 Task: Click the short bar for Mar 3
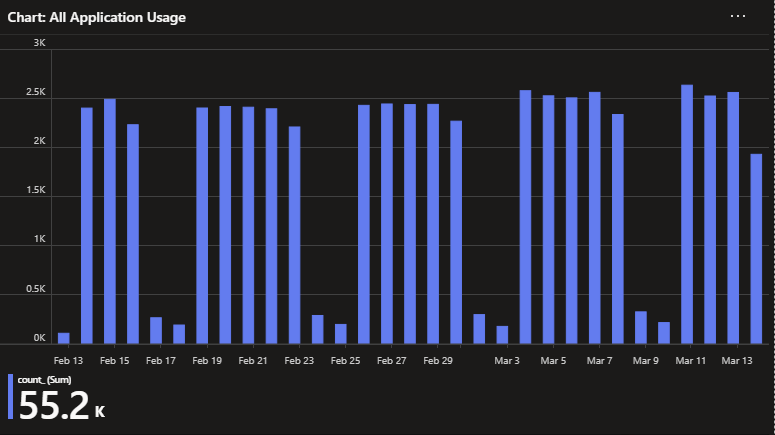[x=502, y=334]
